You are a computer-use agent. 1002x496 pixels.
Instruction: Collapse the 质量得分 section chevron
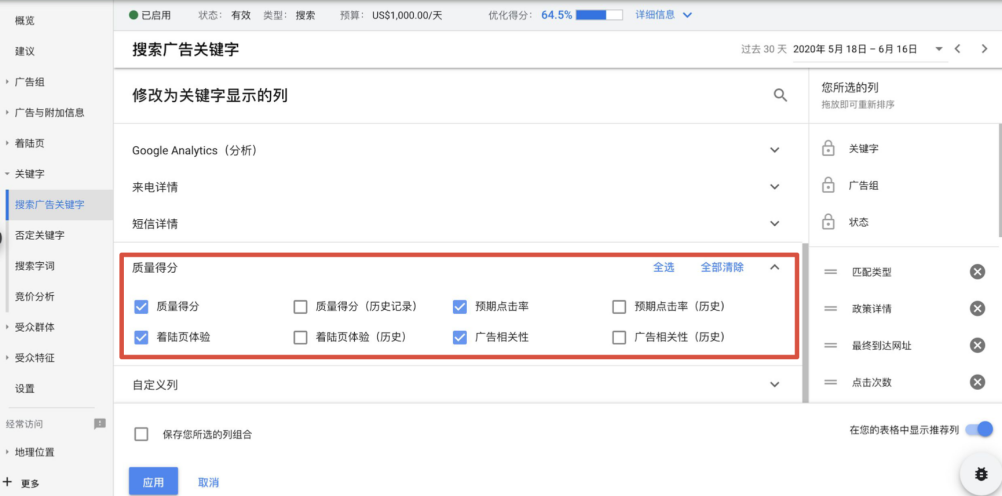(x=775, y=267)
